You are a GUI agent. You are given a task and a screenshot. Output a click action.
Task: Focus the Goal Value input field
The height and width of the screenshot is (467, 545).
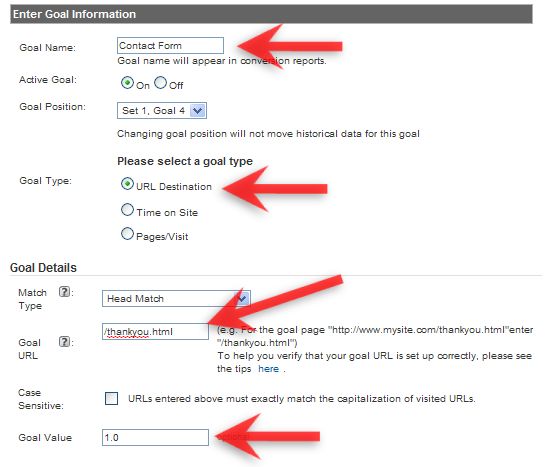[155, 437]
